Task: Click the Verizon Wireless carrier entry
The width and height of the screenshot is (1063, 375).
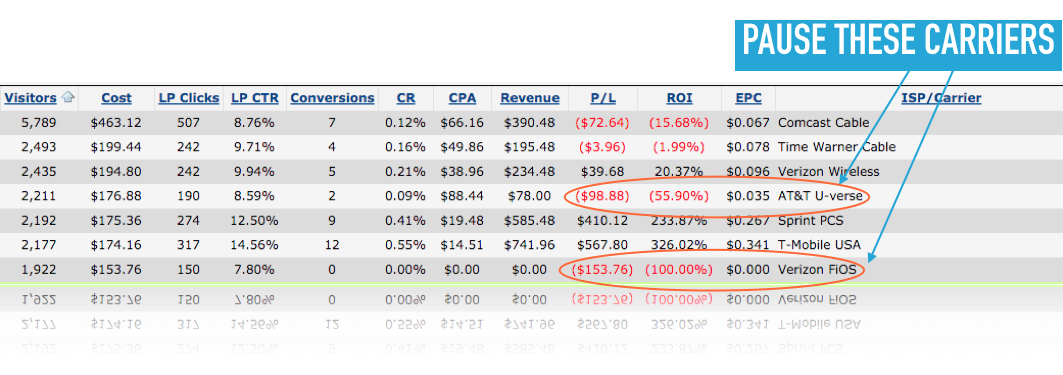Action: pyautogui.click(x=828, y=172)
